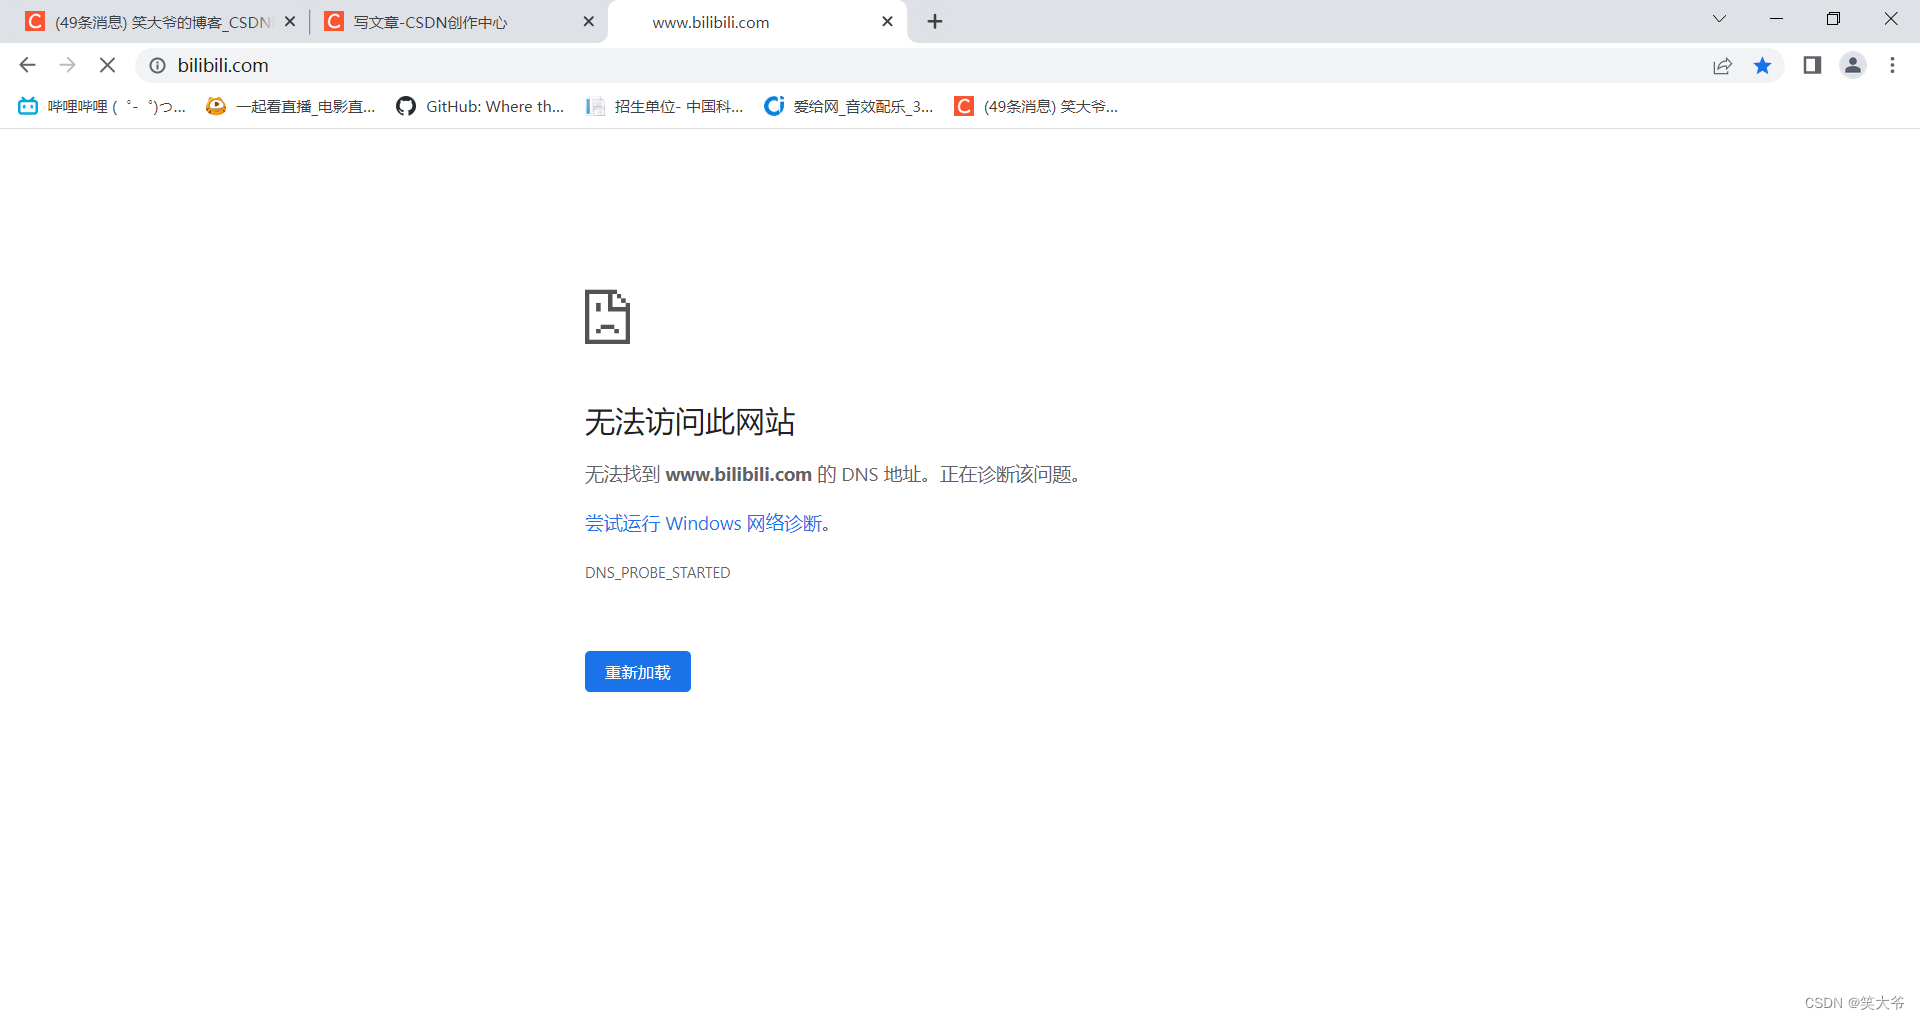This screenshot has height=1020, width=1920.
Task: Share this page via the share icon
Action: click(1722, 65)
